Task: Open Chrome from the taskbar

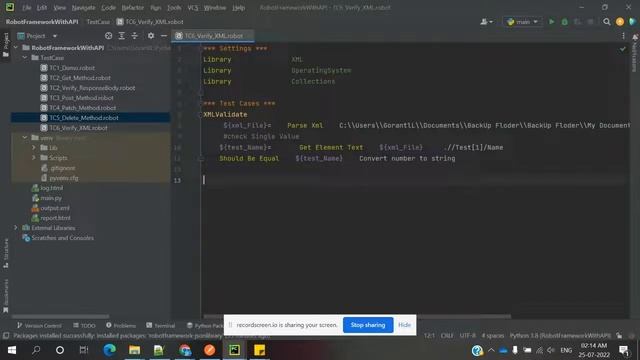Action: 184,350
